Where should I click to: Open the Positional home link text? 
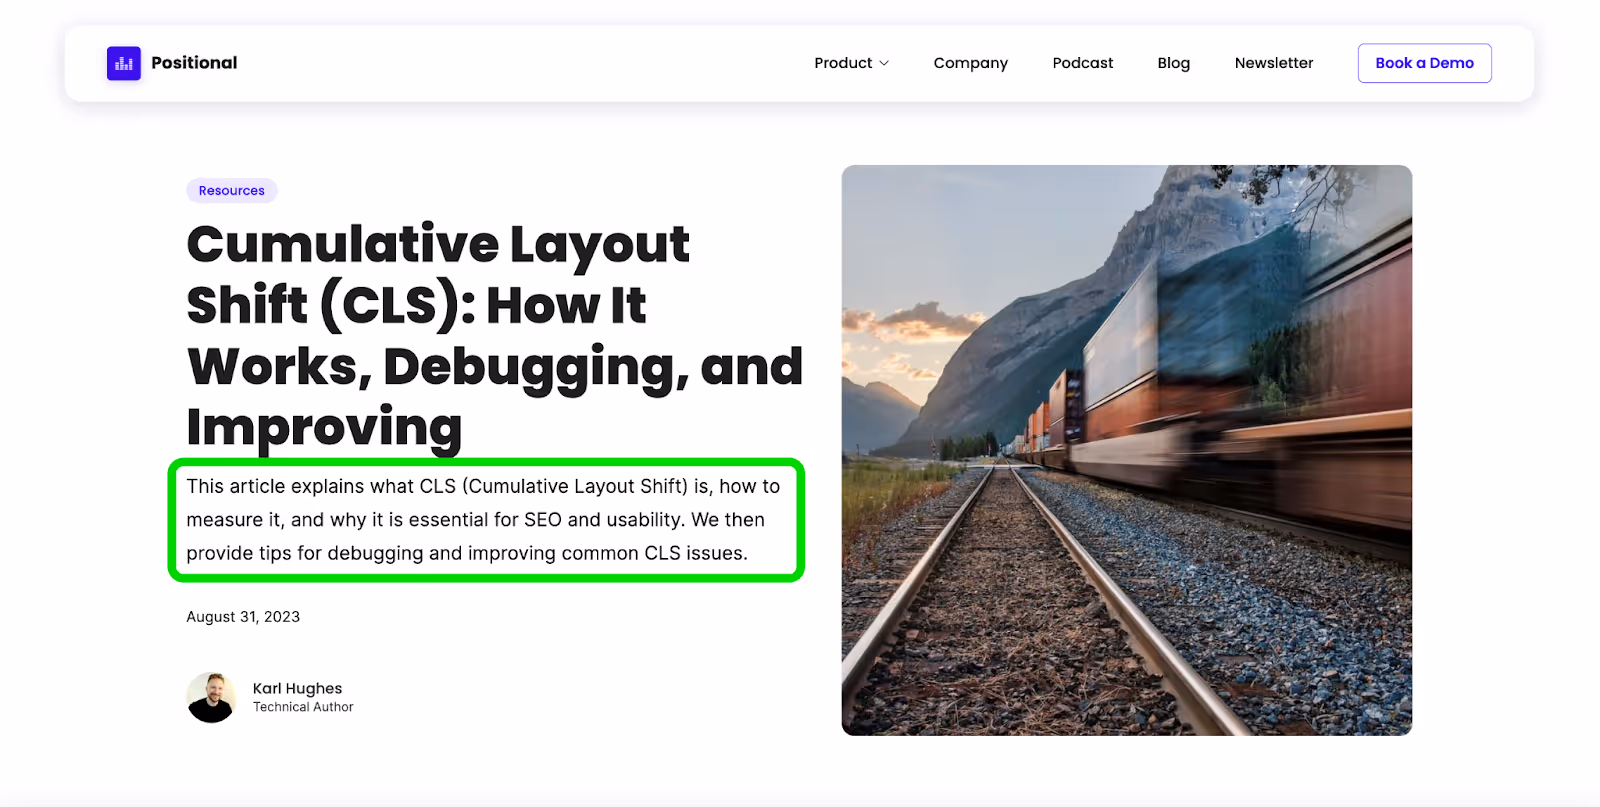pos(194,63)
